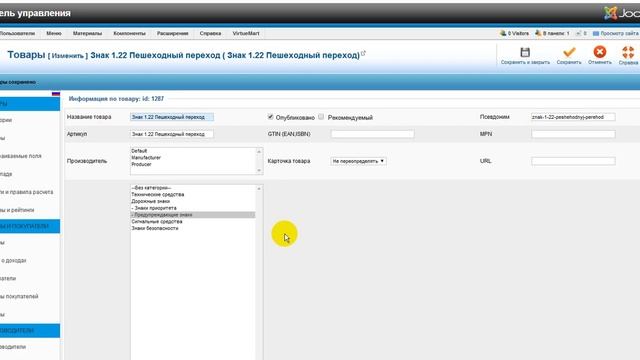Click the Save and close floppy icon
This screenshot has width=640, height=360.
point(525,52)
